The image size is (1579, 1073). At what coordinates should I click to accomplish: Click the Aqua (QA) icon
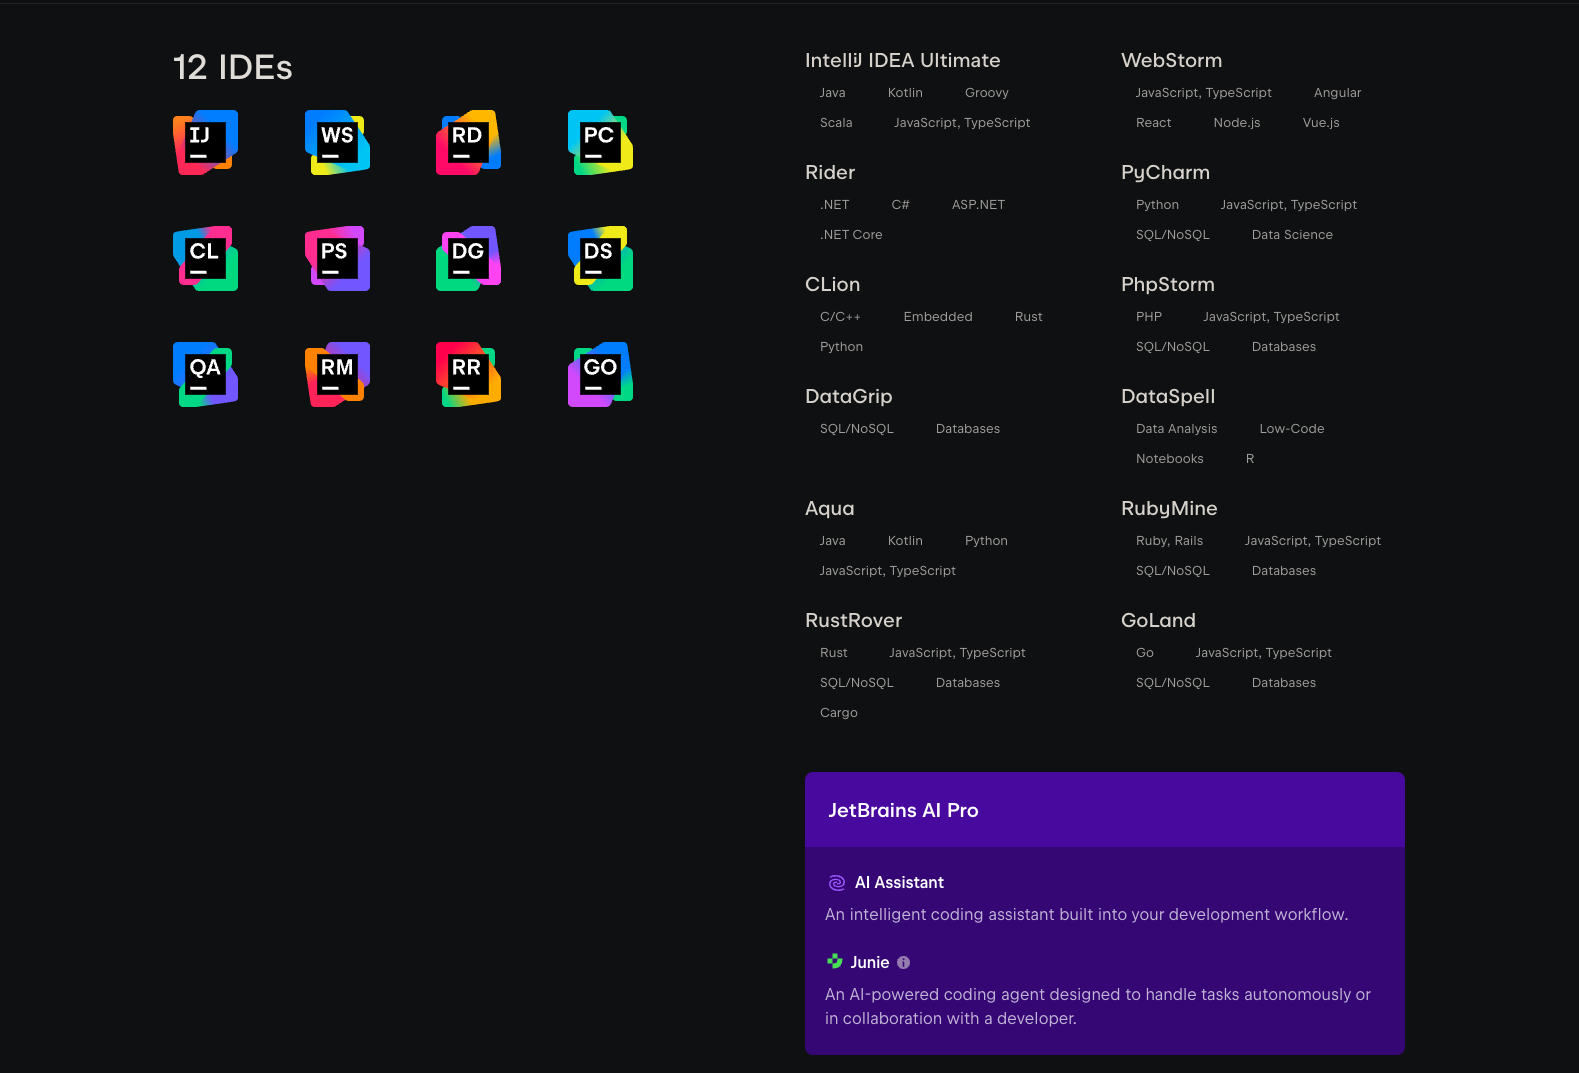coord(205,374)
